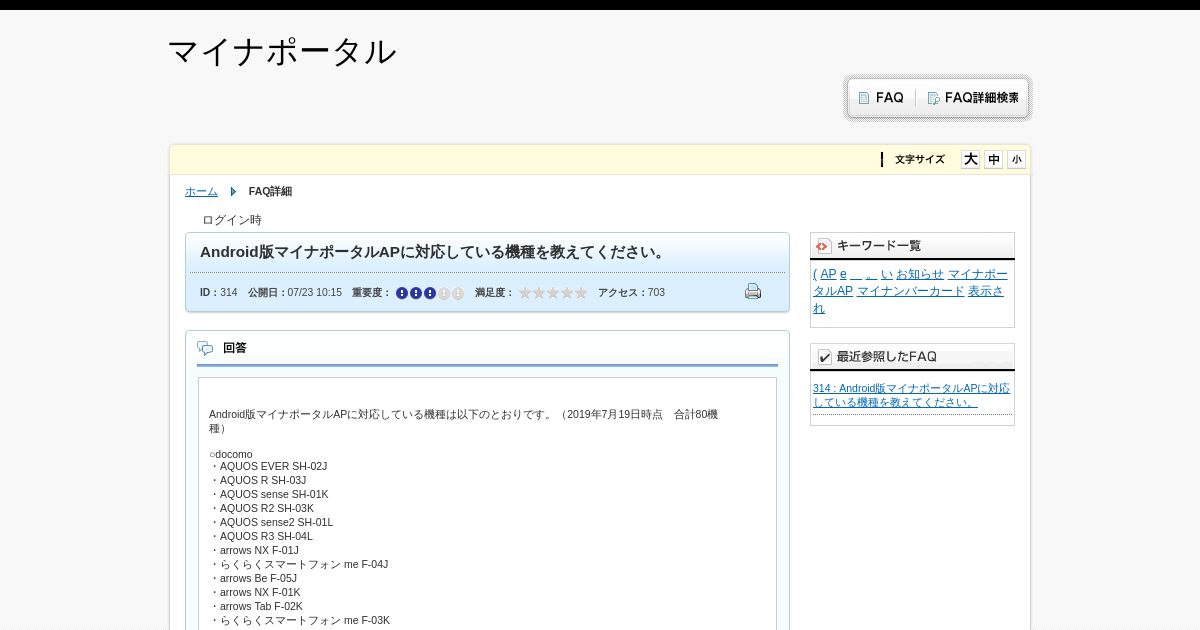Rate satisfaction with the fifth star
This screenshot has width=1200, height=630.
tap(581, 293)
